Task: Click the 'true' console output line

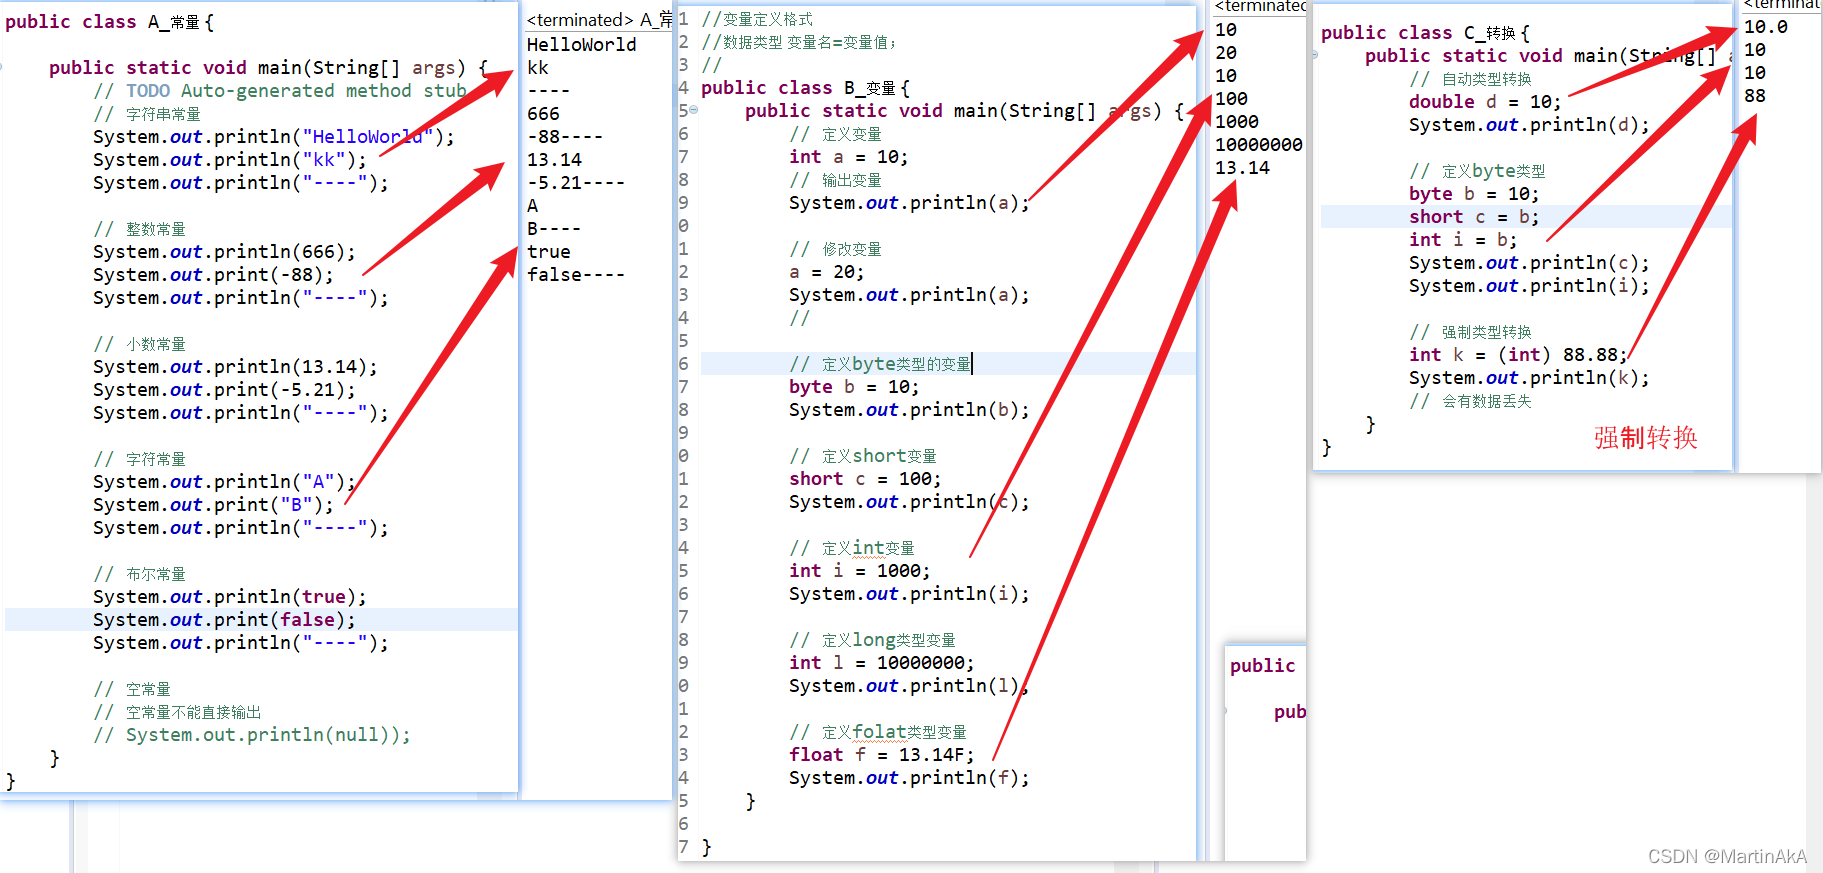Action: 549,252
